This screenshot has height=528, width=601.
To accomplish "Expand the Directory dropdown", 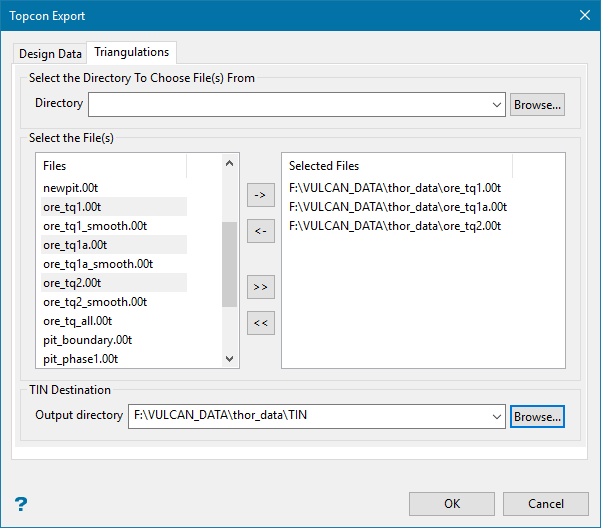I will (x=497, y=104).
